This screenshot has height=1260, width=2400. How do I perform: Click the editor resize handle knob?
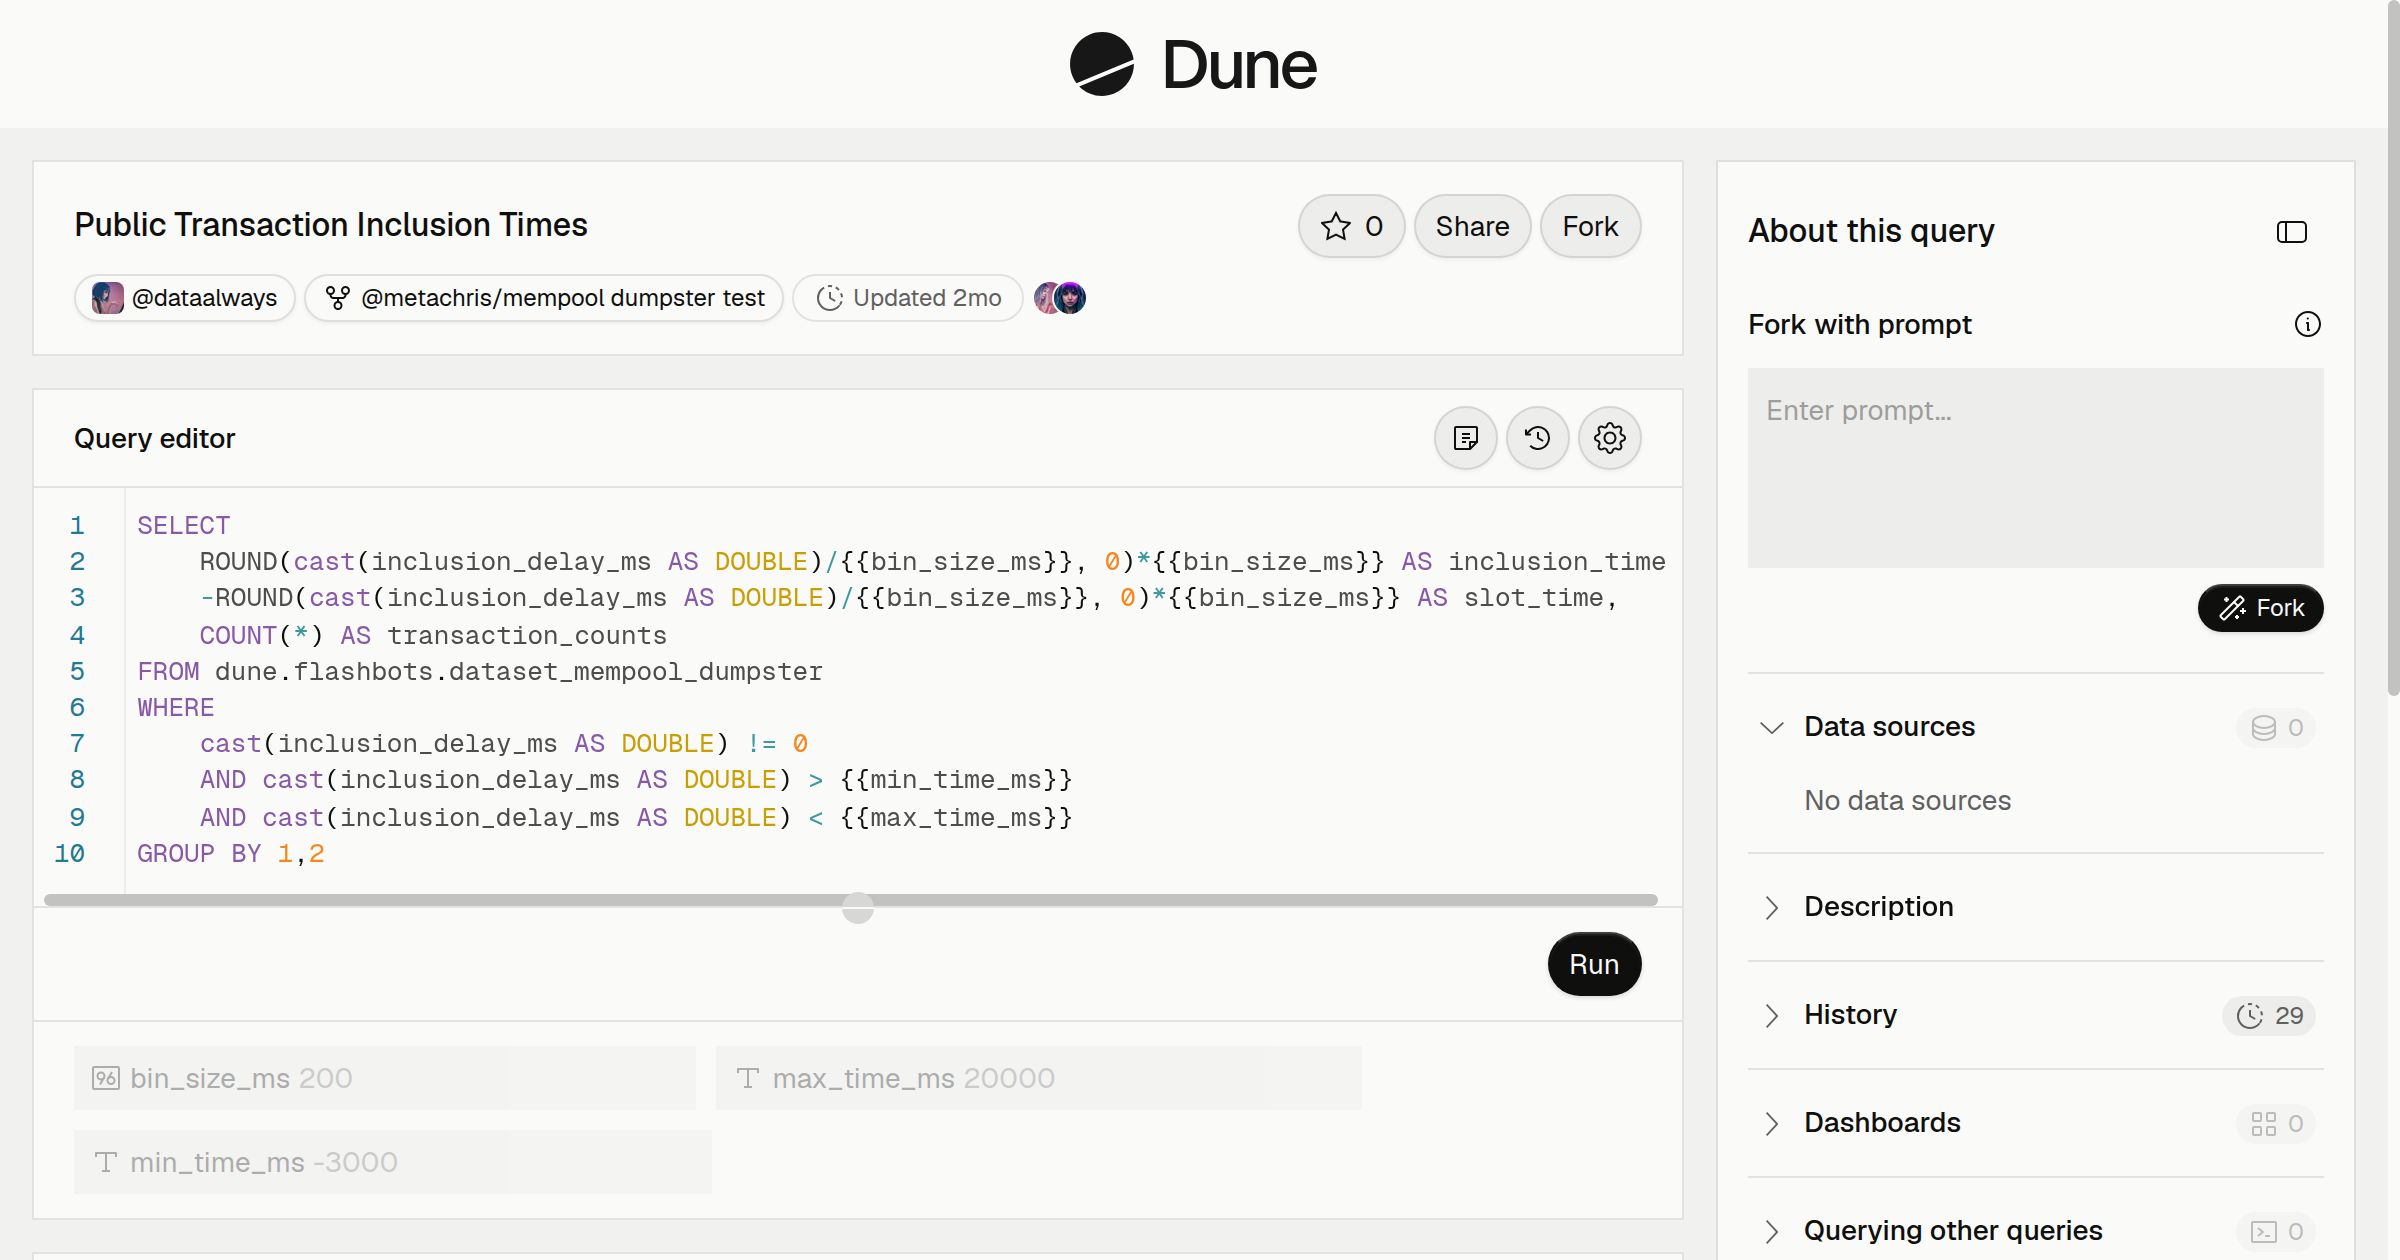point(857,908)
